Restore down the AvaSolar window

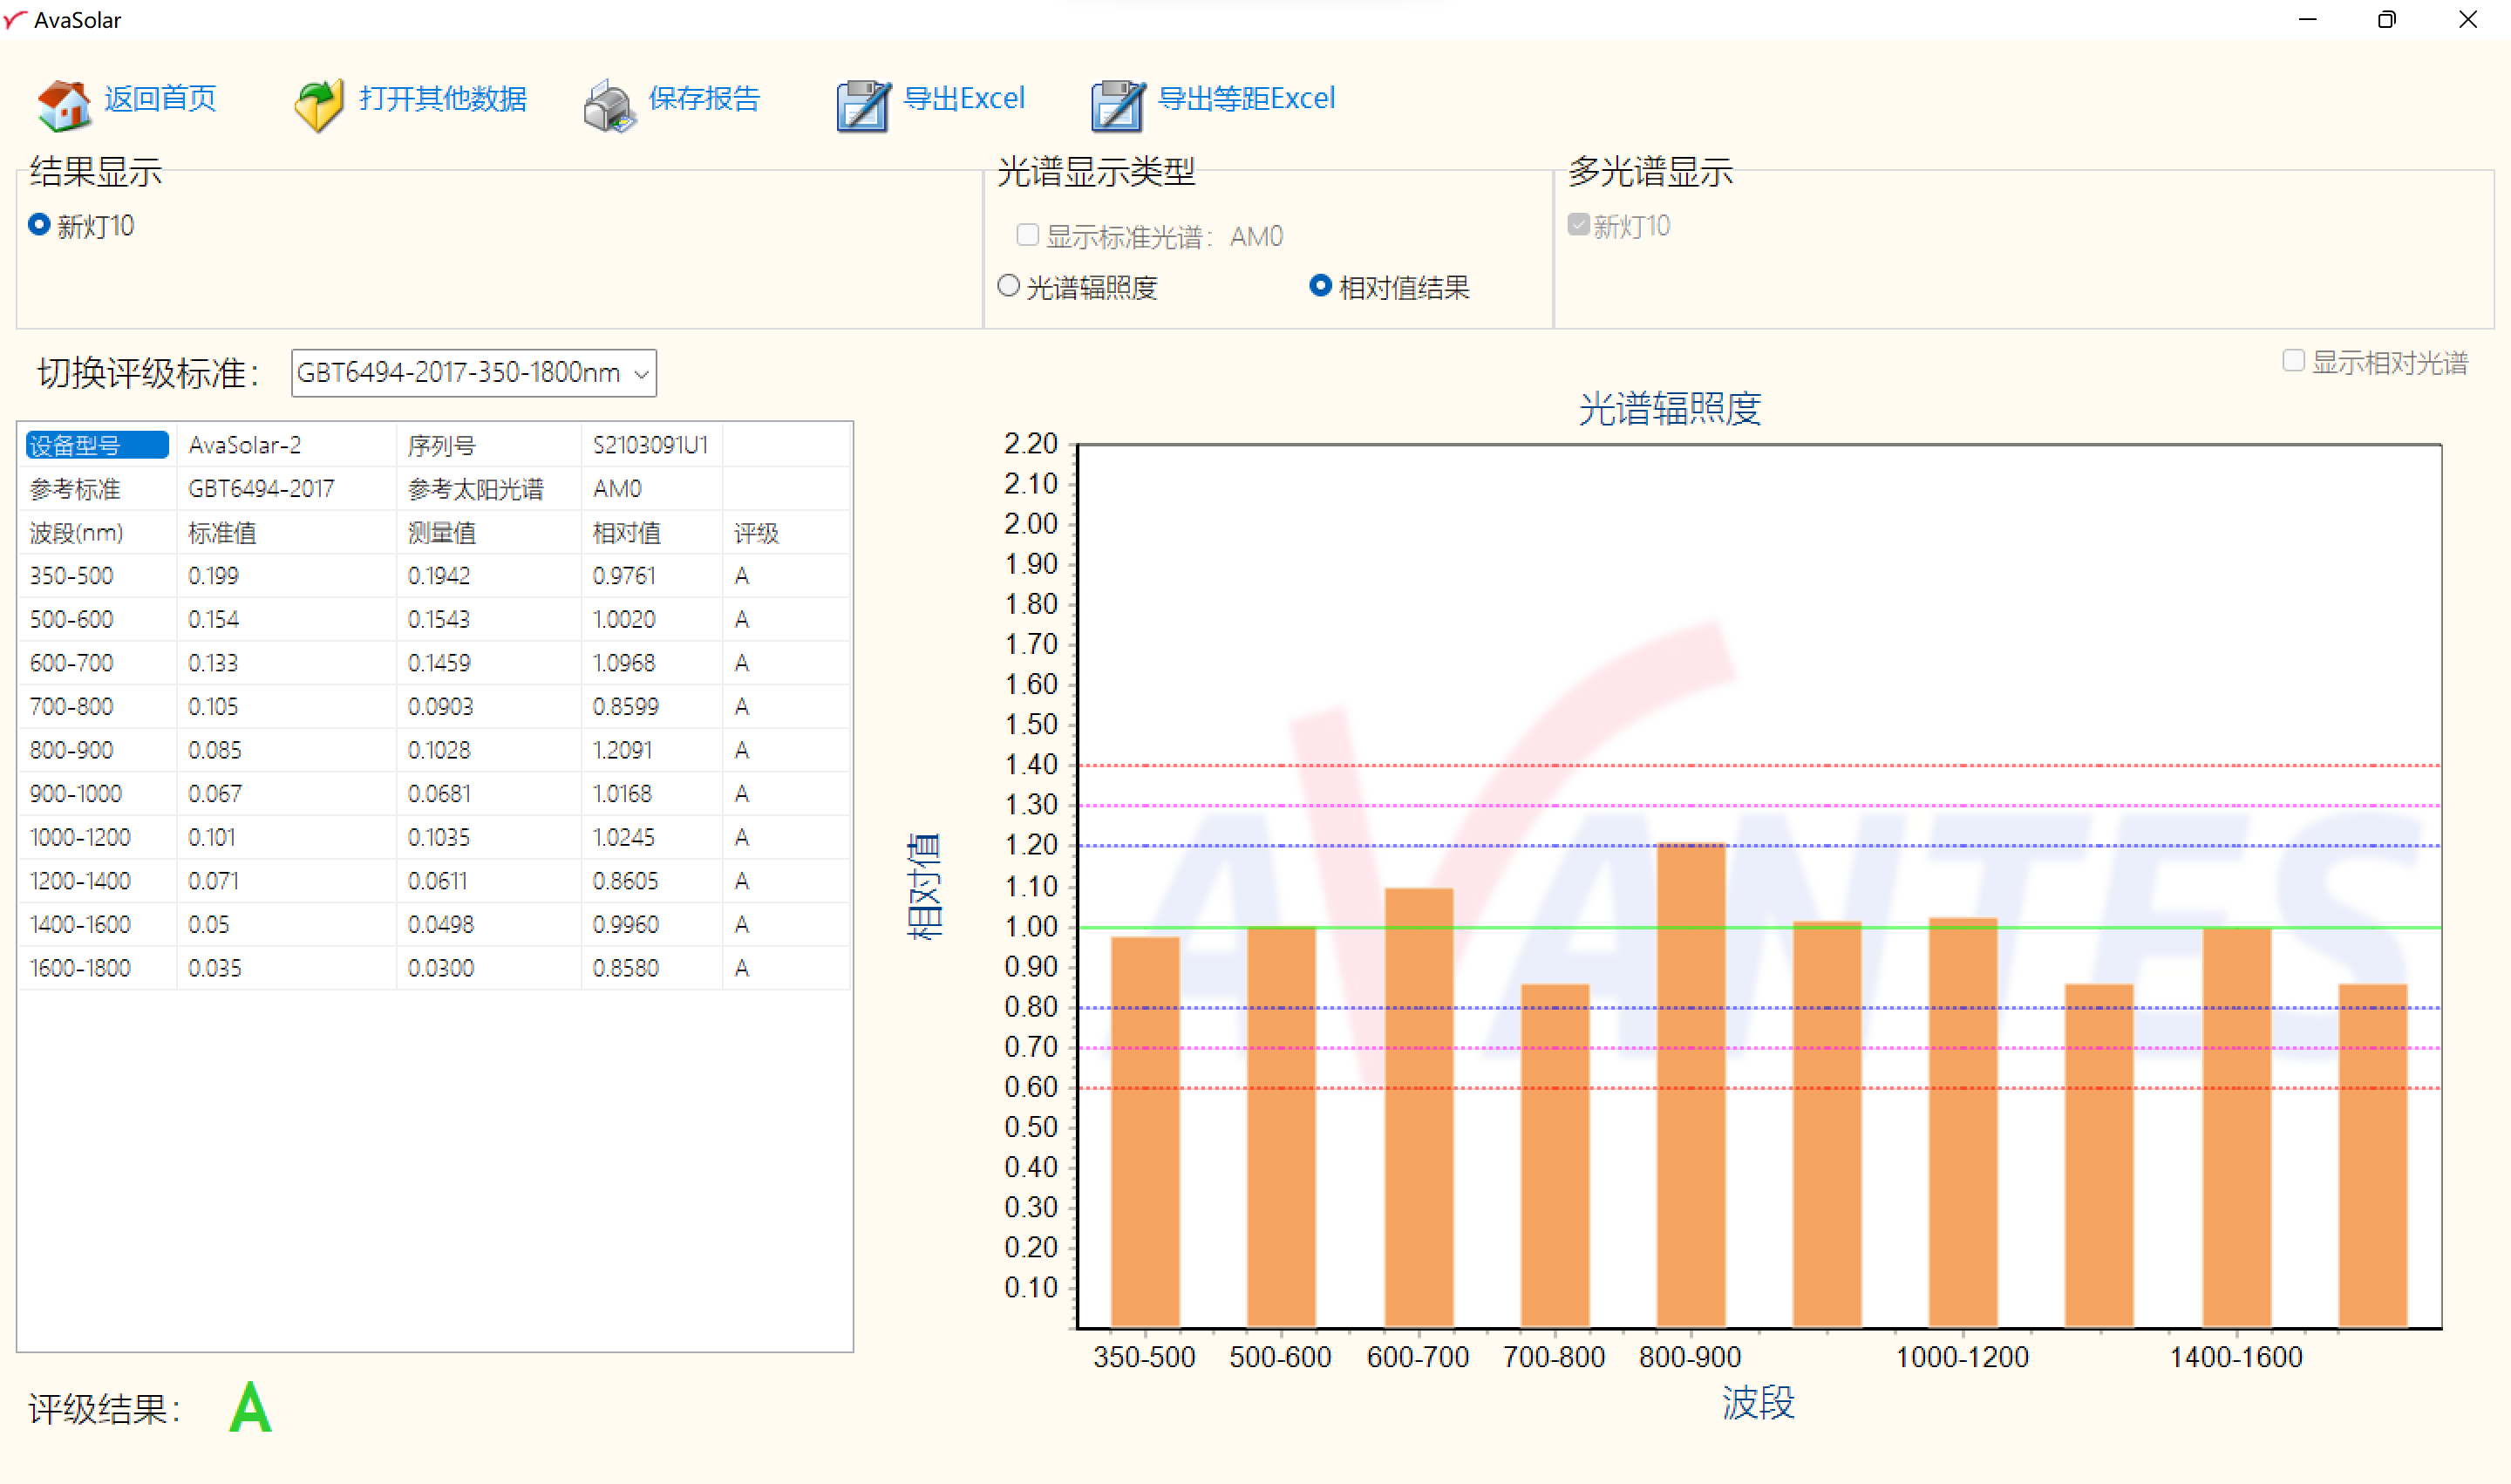(x=2387, y=19)
